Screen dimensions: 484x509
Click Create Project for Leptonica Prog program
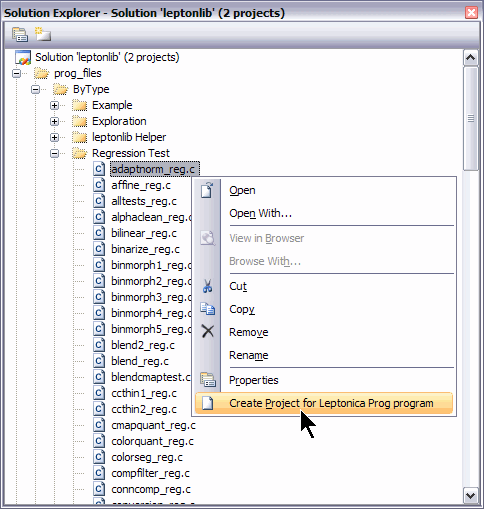point(324,403)
